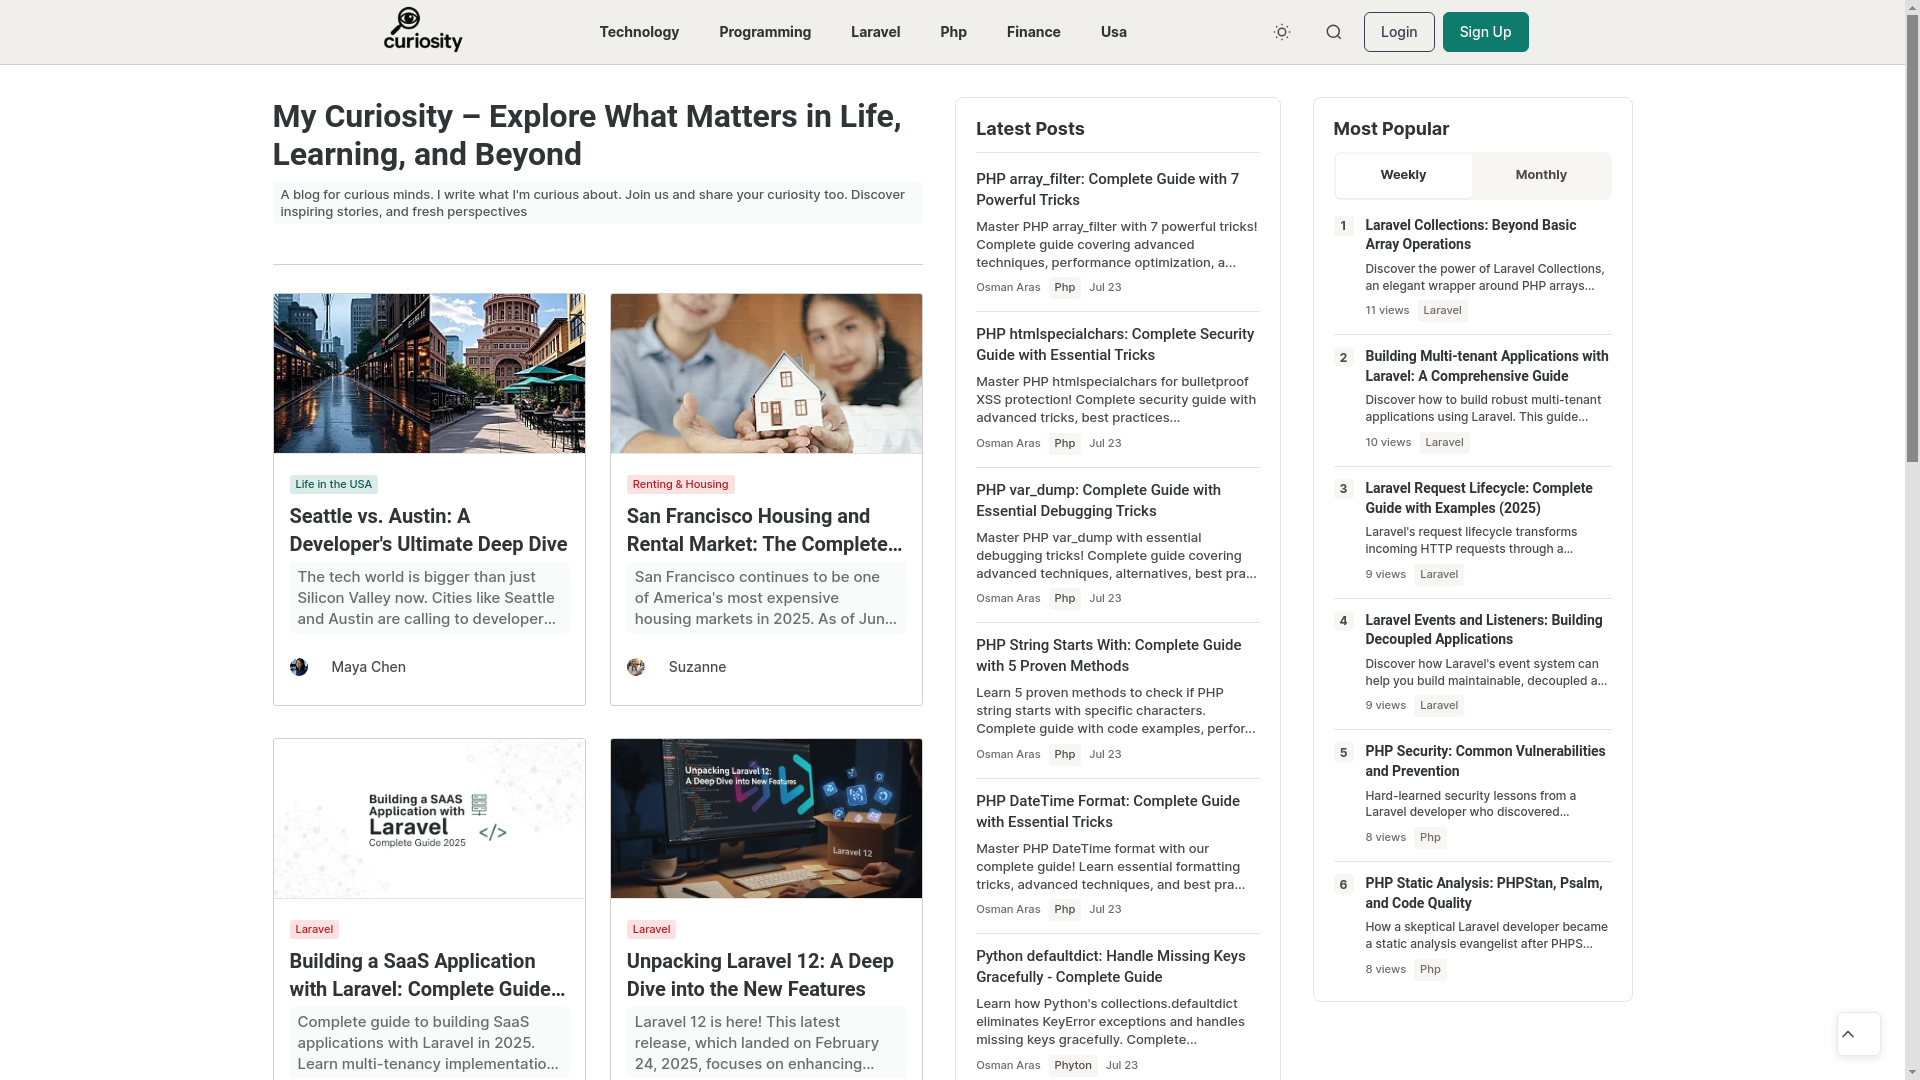Click Laravel tag beside 10 views
The image size is (1920, 1080).
(1444, 443)
